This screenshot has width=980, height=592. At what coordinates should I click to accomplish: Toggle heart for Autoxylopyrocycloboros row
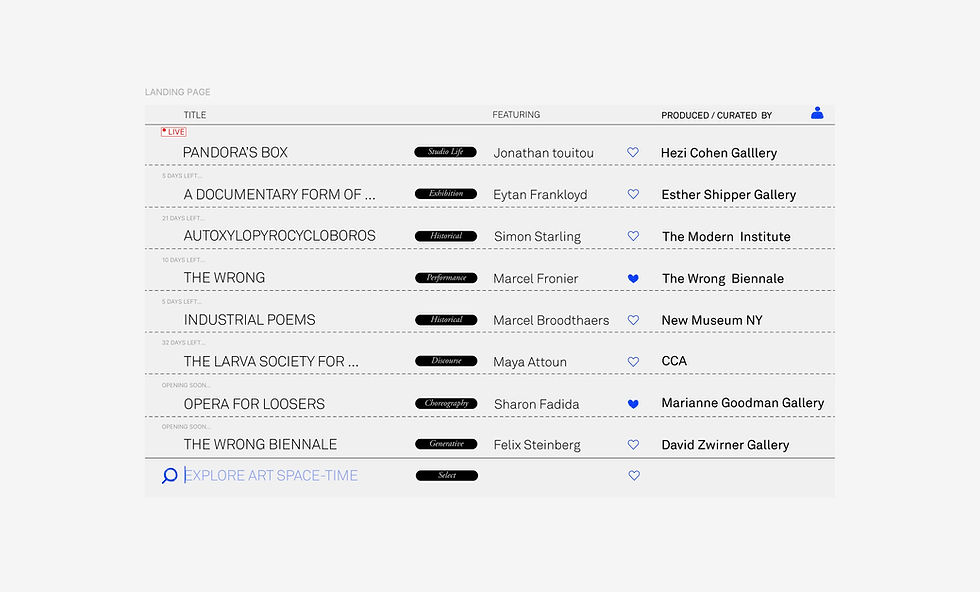click(x=633, y=236)
